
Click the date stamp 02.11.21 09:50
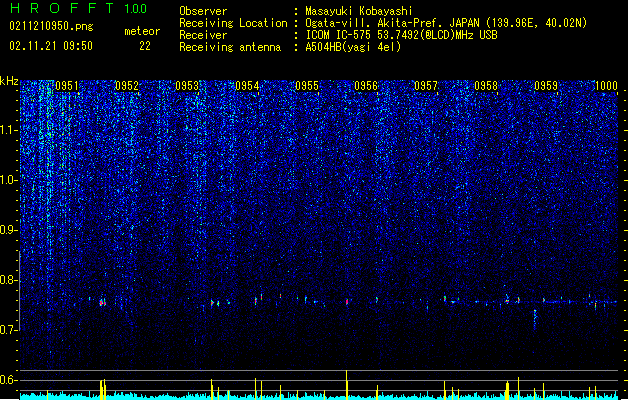[51, 46]
